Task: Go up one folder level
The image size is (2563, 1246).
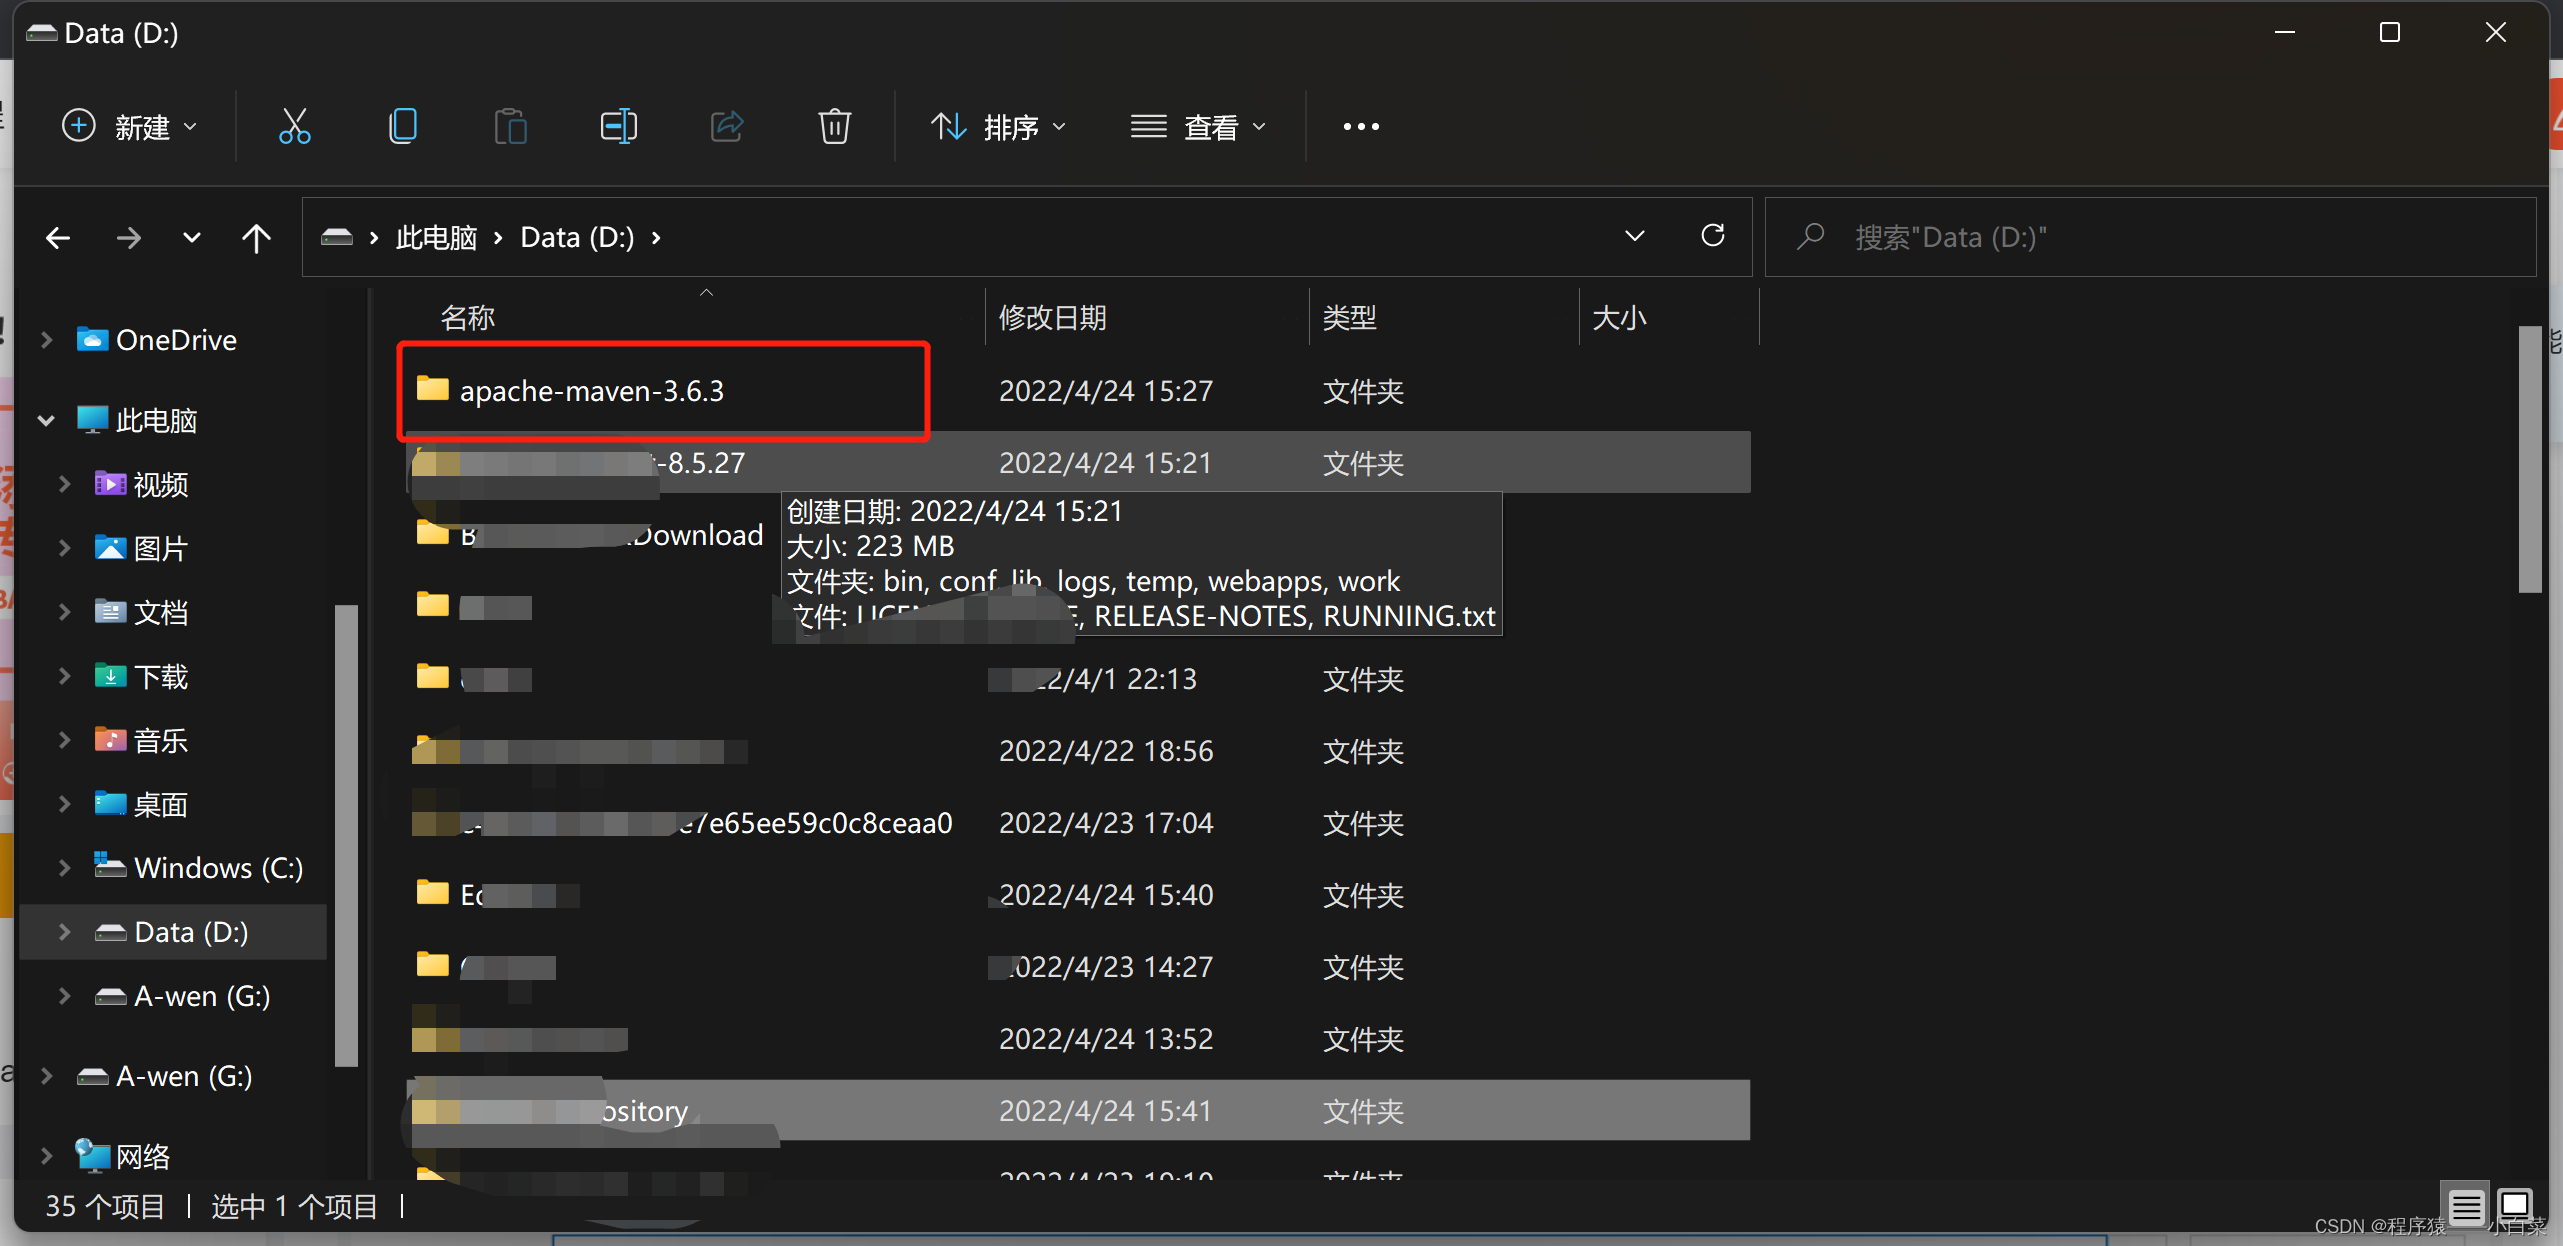Action: click(256, 238)
